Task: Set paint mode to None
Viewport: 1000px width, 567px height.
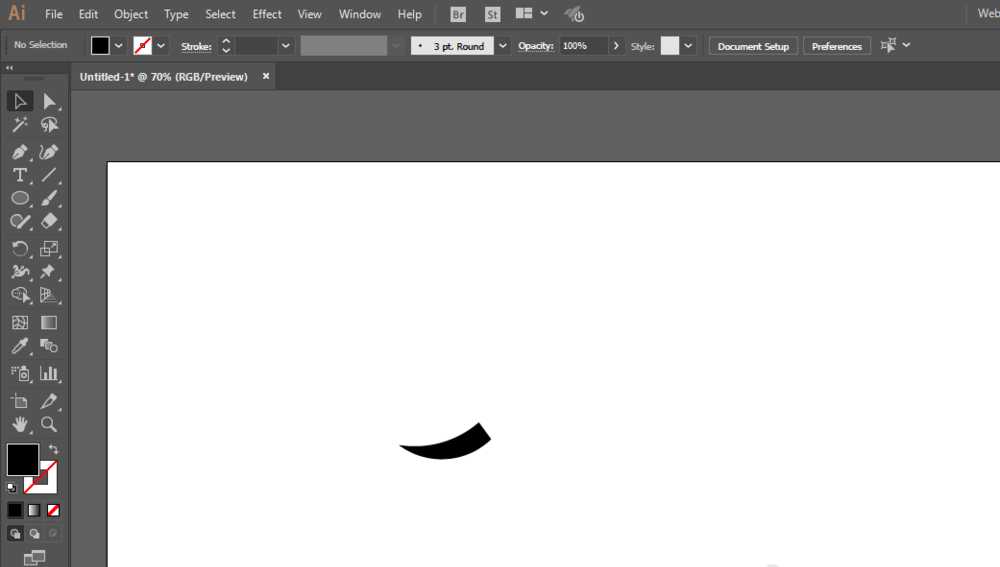Action: tap(54, 510)
